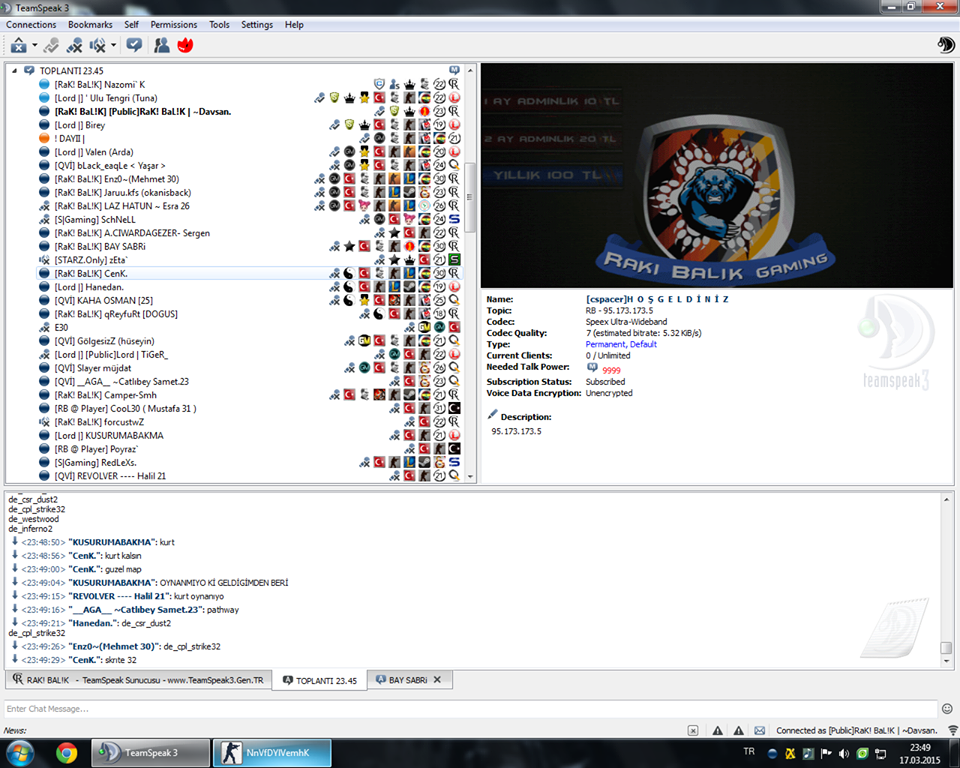Click the grayed-out checkmark user toolbar icon

click(51, 45)
